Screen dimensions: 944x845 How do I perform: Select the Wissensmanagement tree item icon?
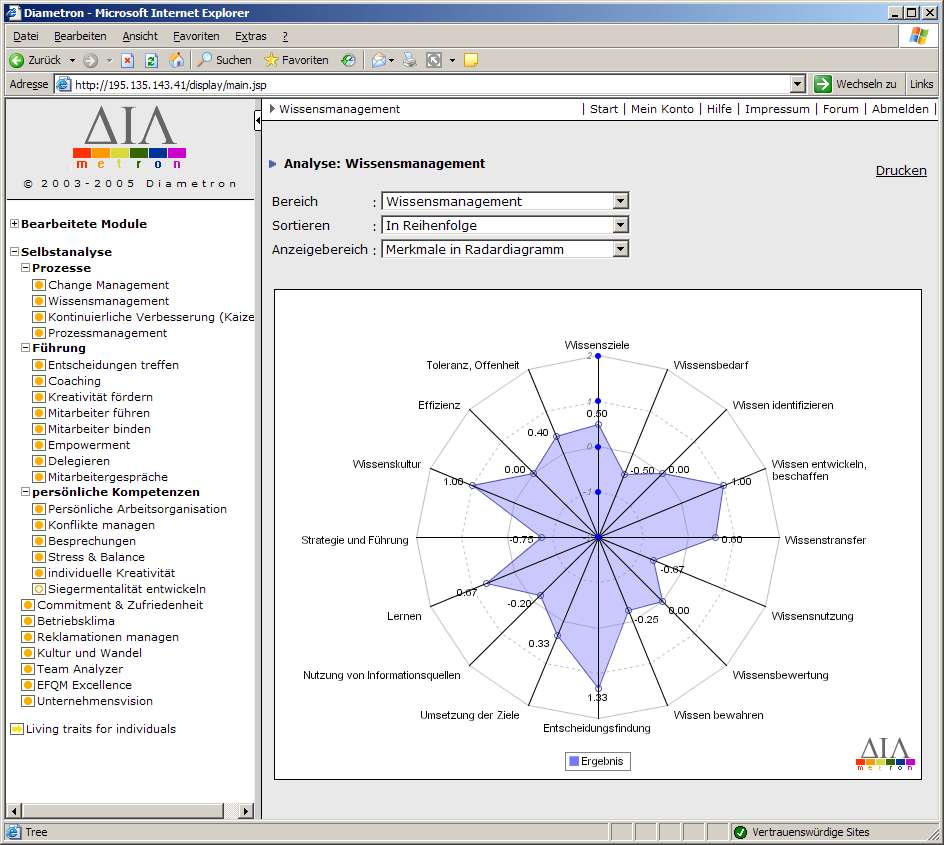point(39,300)
